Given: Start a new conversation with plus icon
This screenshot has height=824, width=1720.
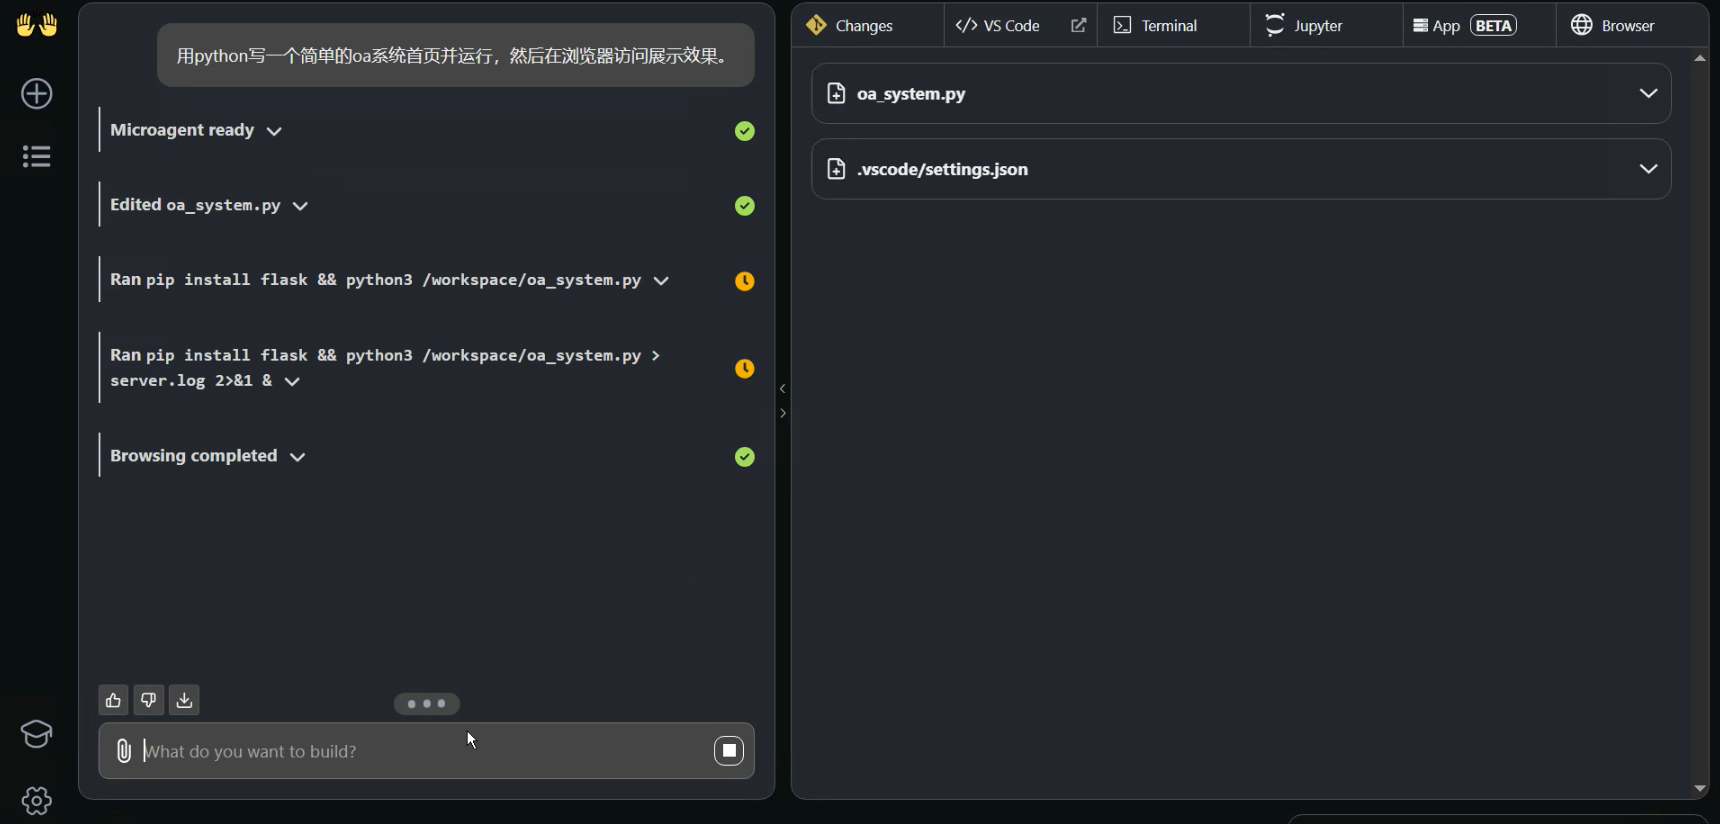Looking at the screenshot, I should [x=37, y=94].
